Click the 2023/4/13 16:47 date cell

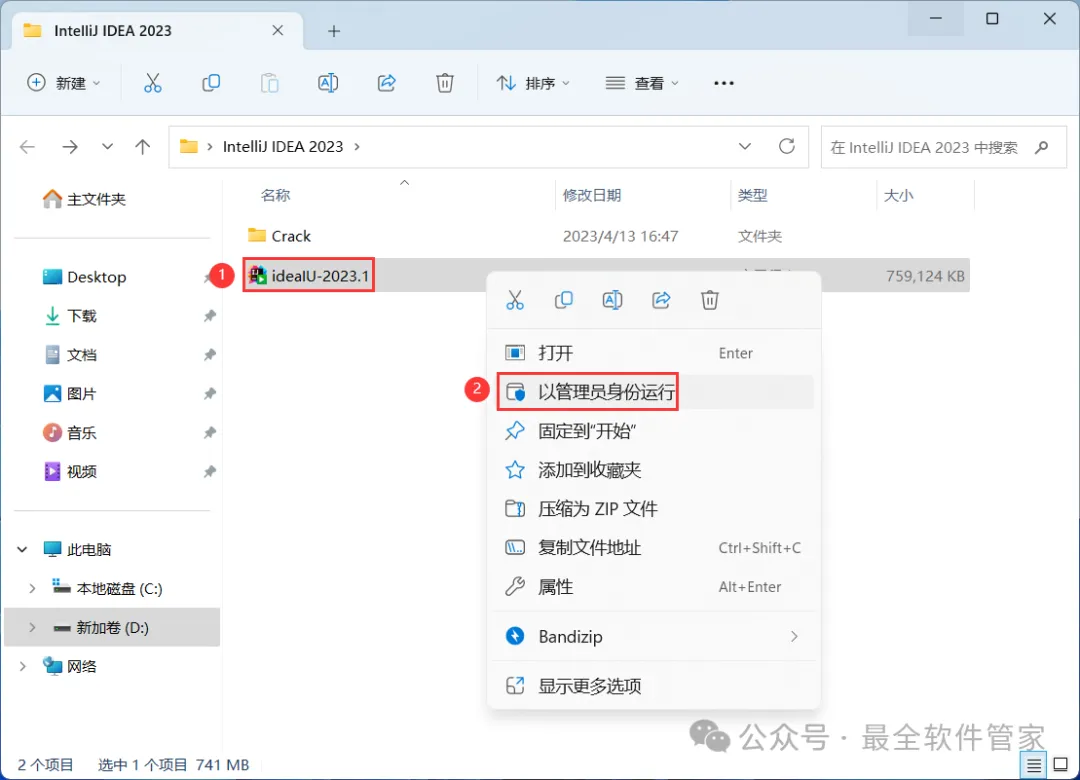pos(620,236)
